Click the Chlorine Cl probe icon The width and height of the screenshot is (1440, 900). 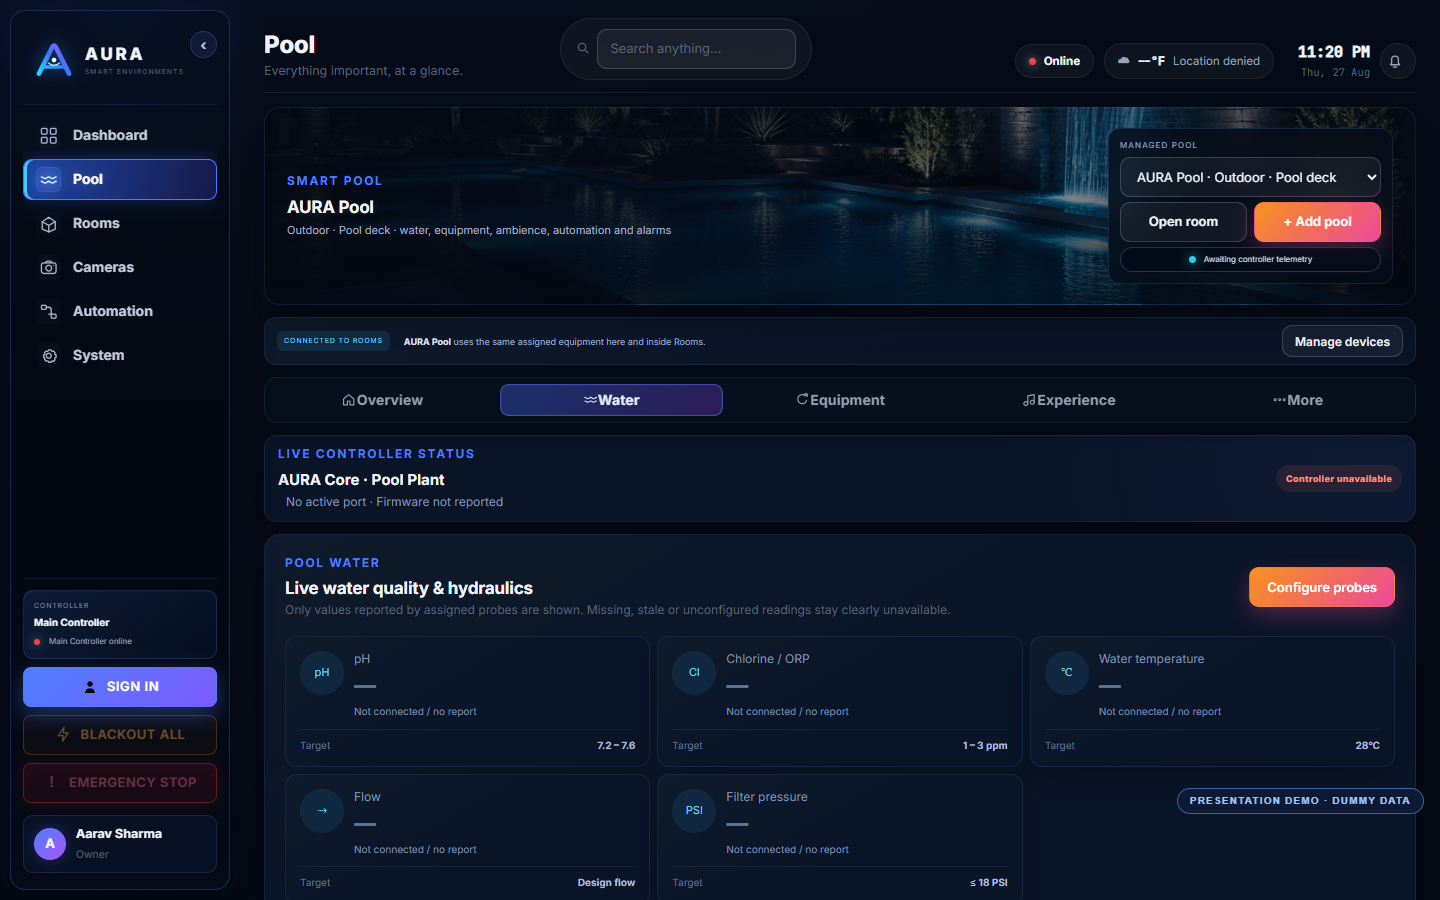coord(694,673)
